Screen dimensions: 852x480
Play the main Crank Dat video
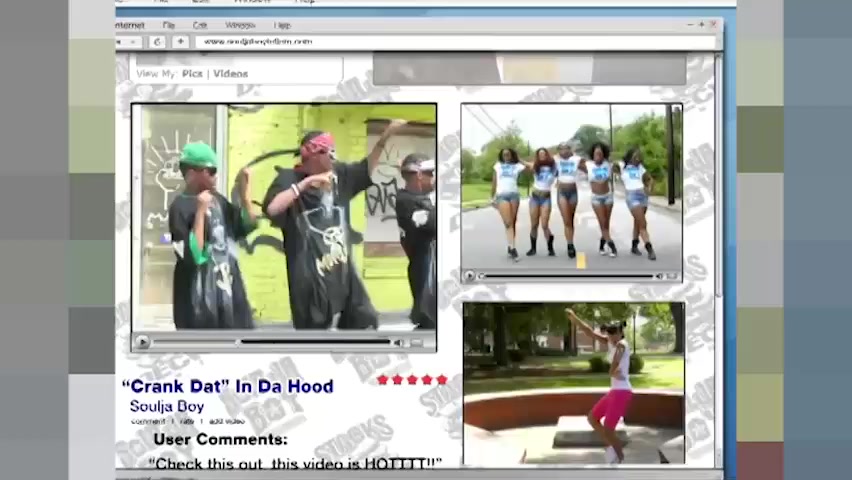pos(142,342)
